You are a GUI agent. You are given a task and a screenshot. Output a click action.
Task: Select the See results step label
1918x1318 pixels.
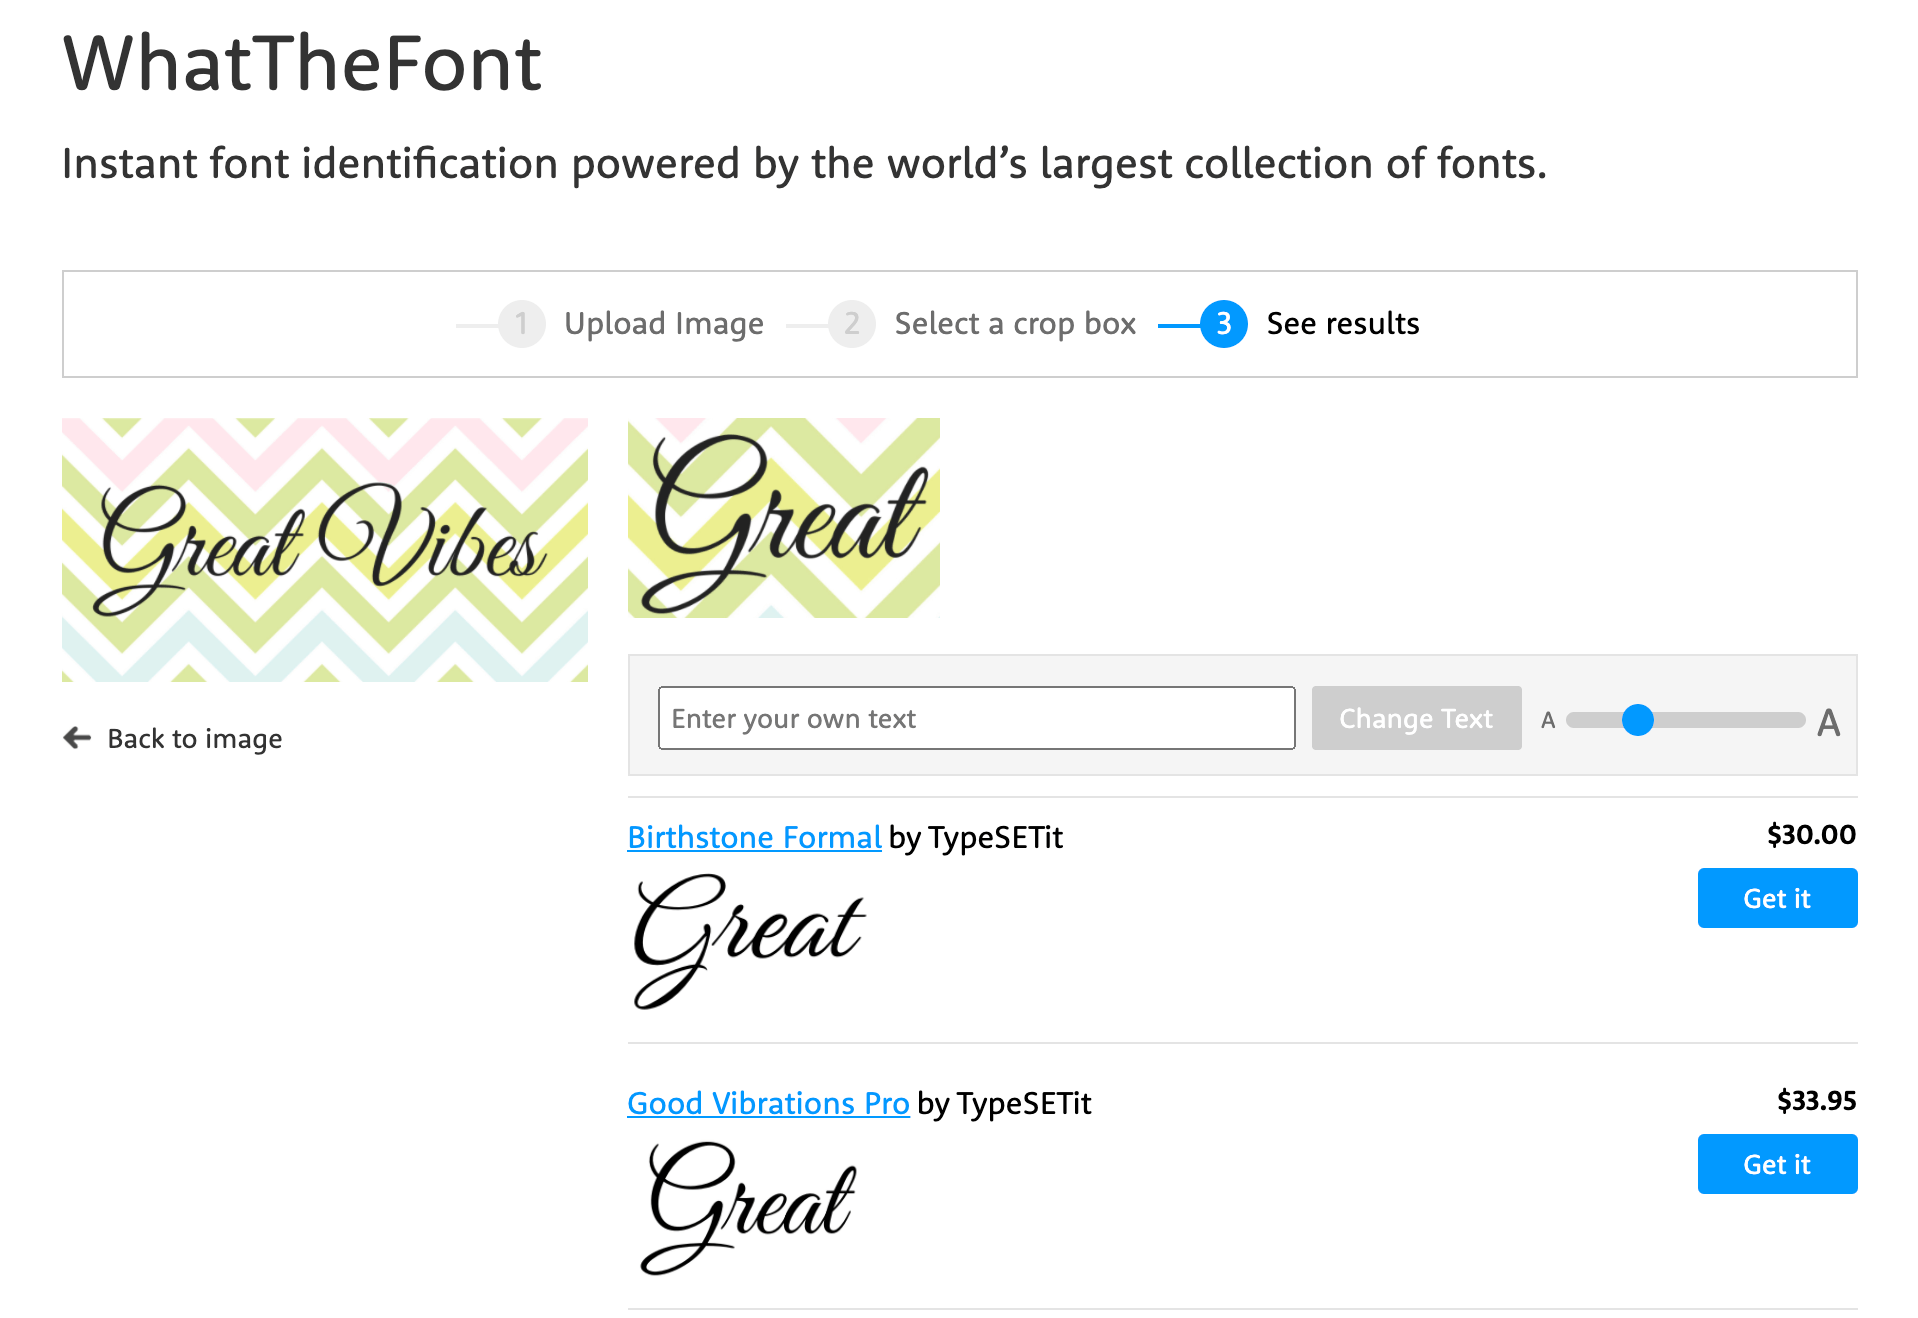(x=1342, y=323)
